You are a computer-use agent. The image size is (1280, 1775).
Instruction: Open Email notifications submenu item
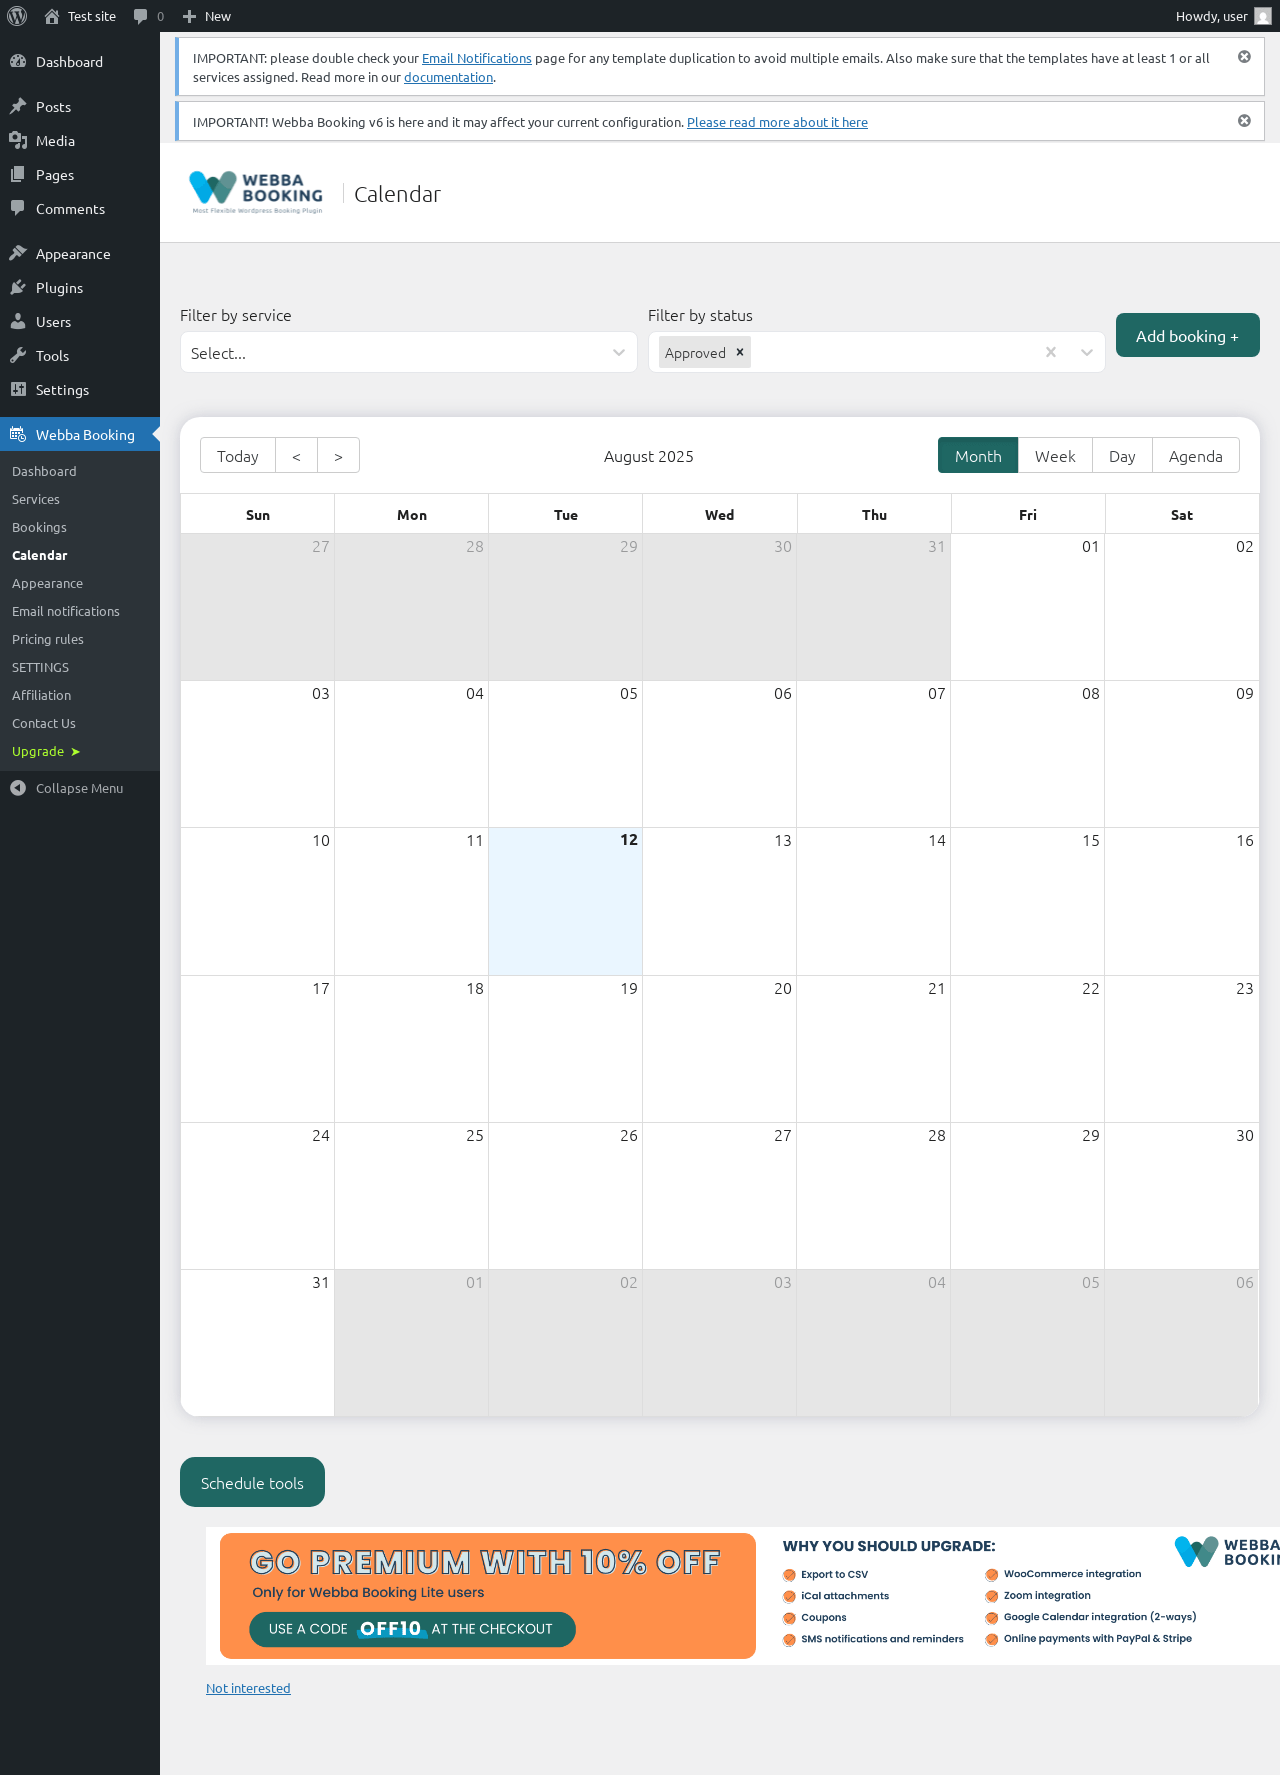pyautogui.click(x=80, y=611)
